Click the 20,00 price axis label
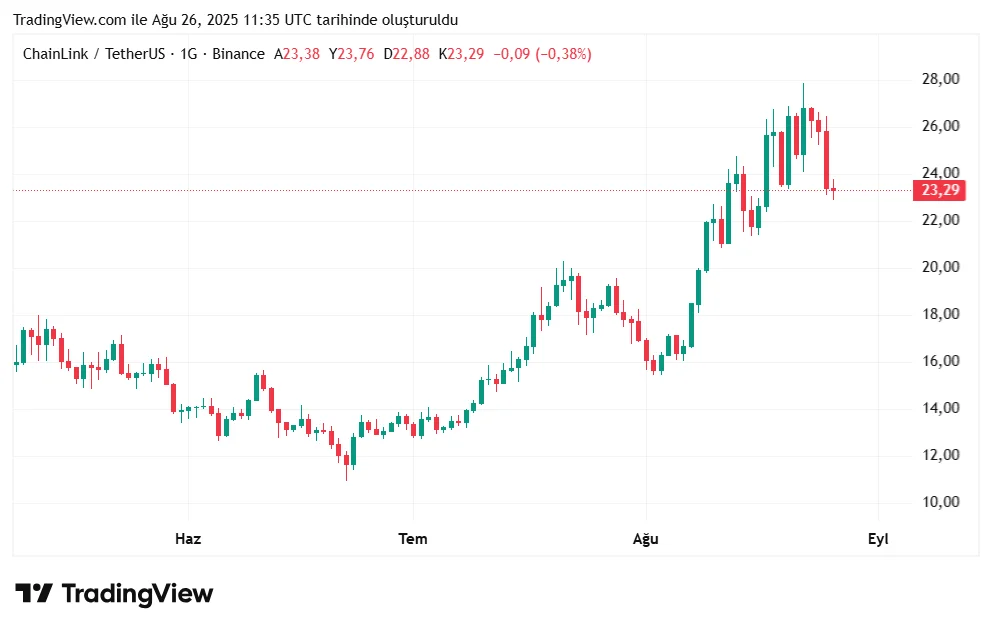The width and height of the screenshot is (992, 631). coord(941,266)
